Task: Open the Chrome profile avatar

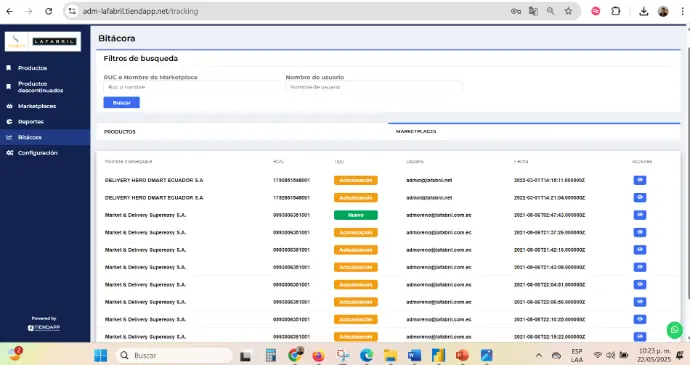Action: [663, 11]
